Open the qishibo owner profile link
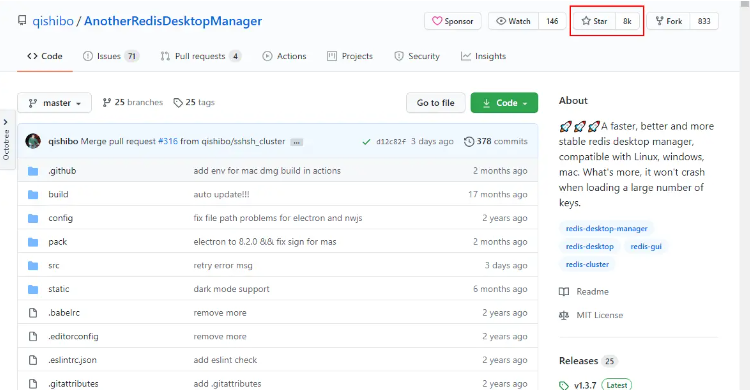Image resolution: width=750 pixels, height=390 pixels. pyautogui.click(x=53, y=21)
